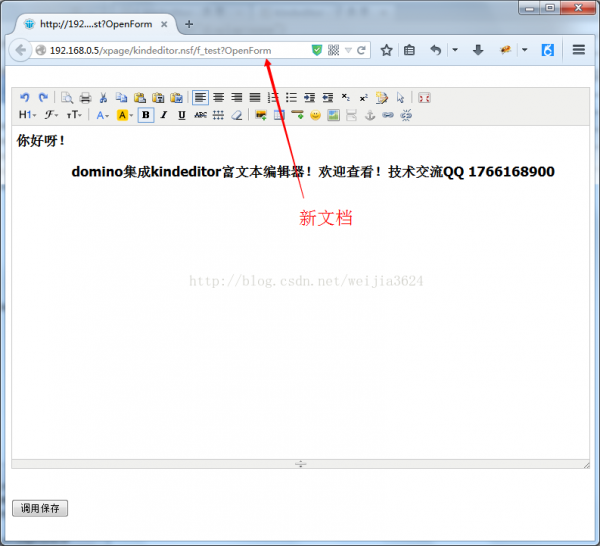Click the green shield security icon

[x=316, y=50]
